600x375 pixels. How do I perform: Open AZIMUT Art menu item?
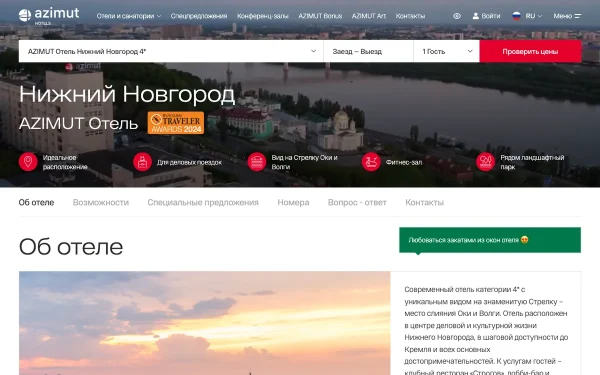pos(368,16)
